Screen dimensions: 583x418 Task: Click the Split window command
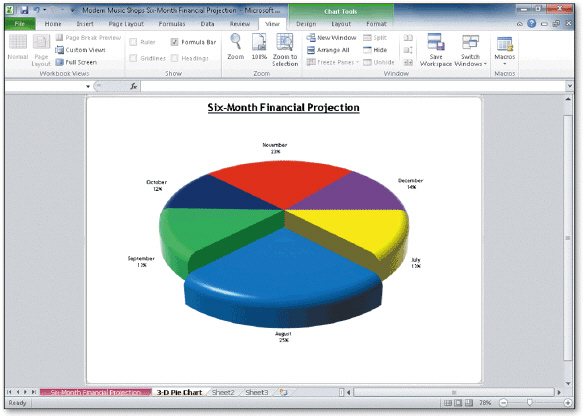pyautogui.click(x=375, y=38)
